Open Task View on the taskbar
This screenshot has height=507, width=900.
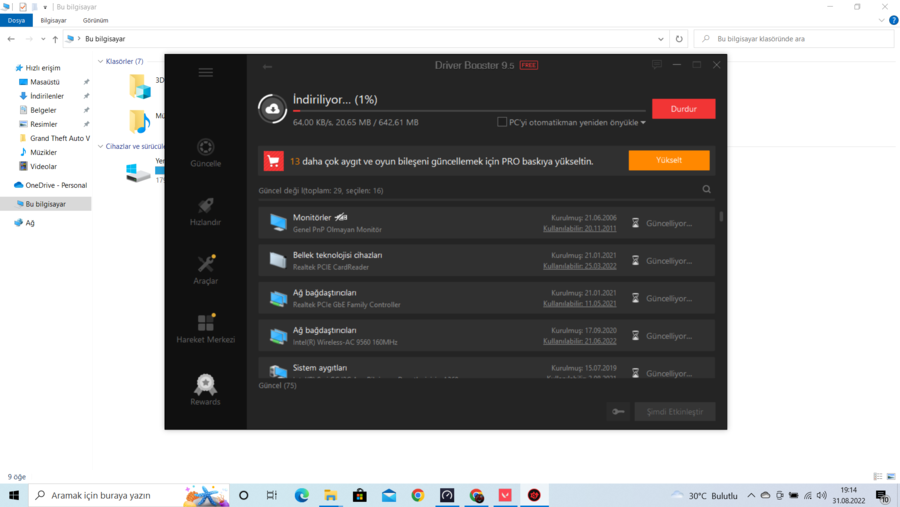coord(272,495)
